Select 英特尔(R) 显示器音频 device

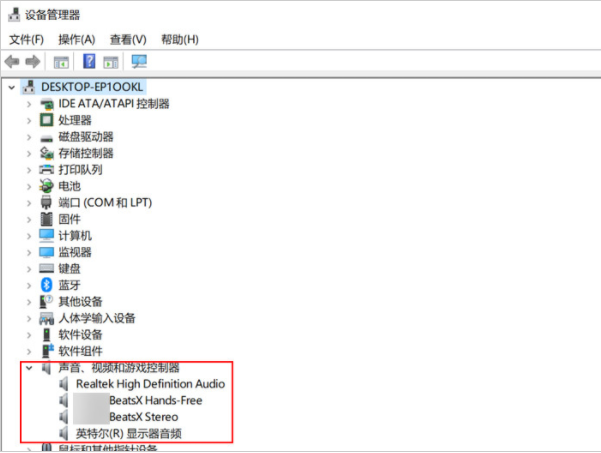[x=128, y=433]
